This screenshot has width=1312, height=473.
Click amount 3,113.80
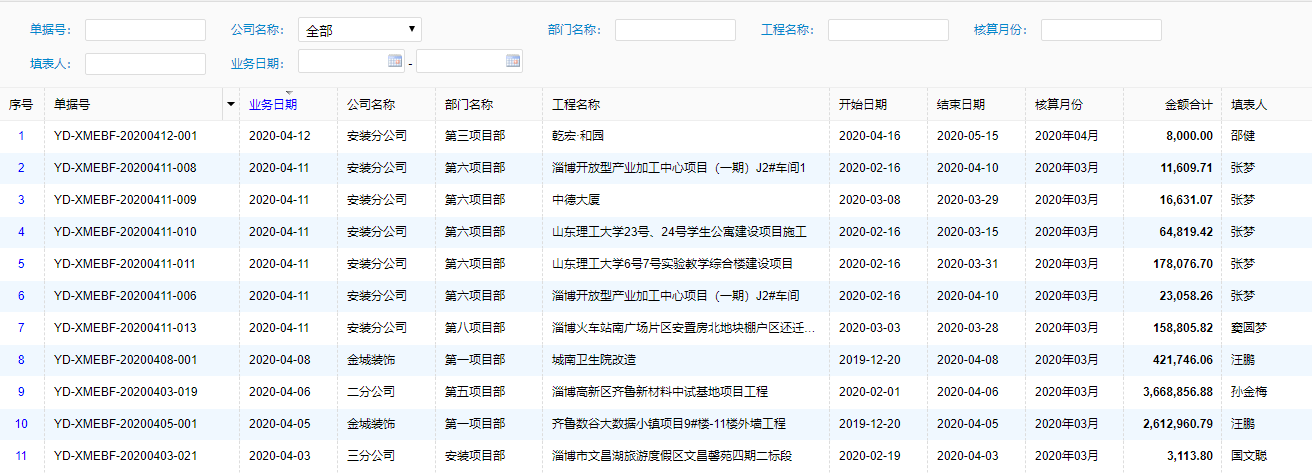(1189, 456)
